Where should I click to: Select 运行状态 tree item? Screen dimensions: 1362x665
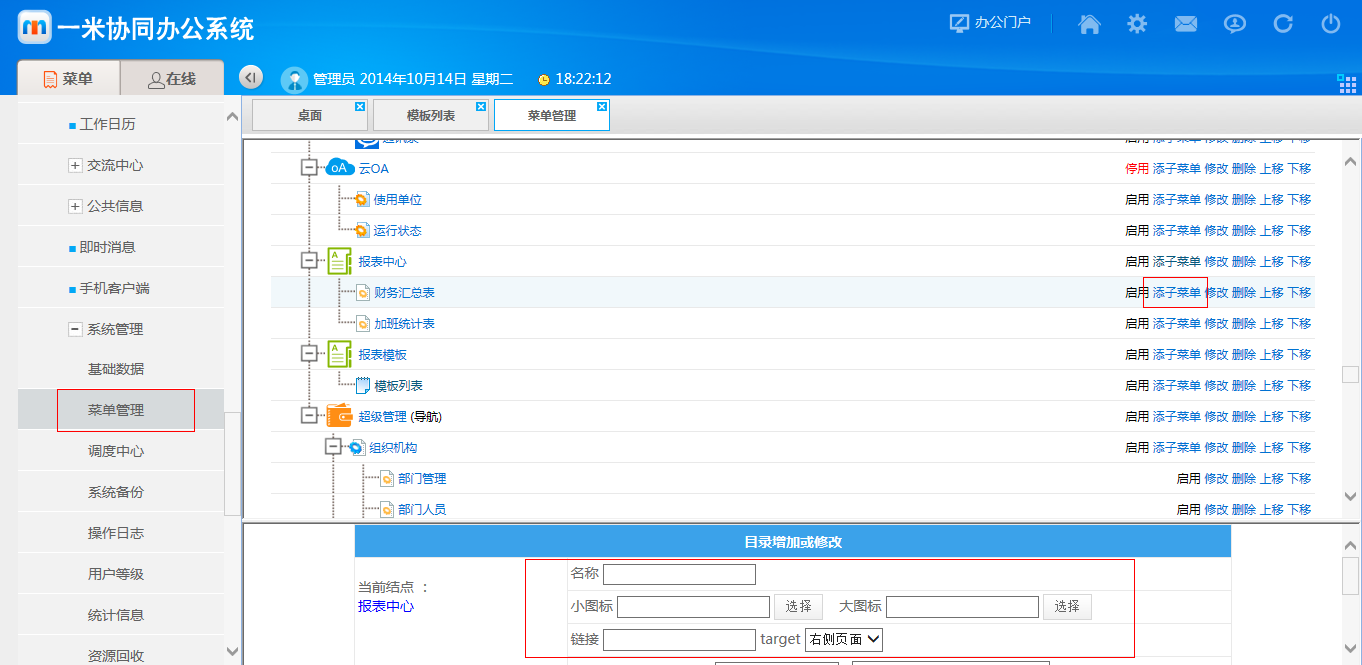398,231
